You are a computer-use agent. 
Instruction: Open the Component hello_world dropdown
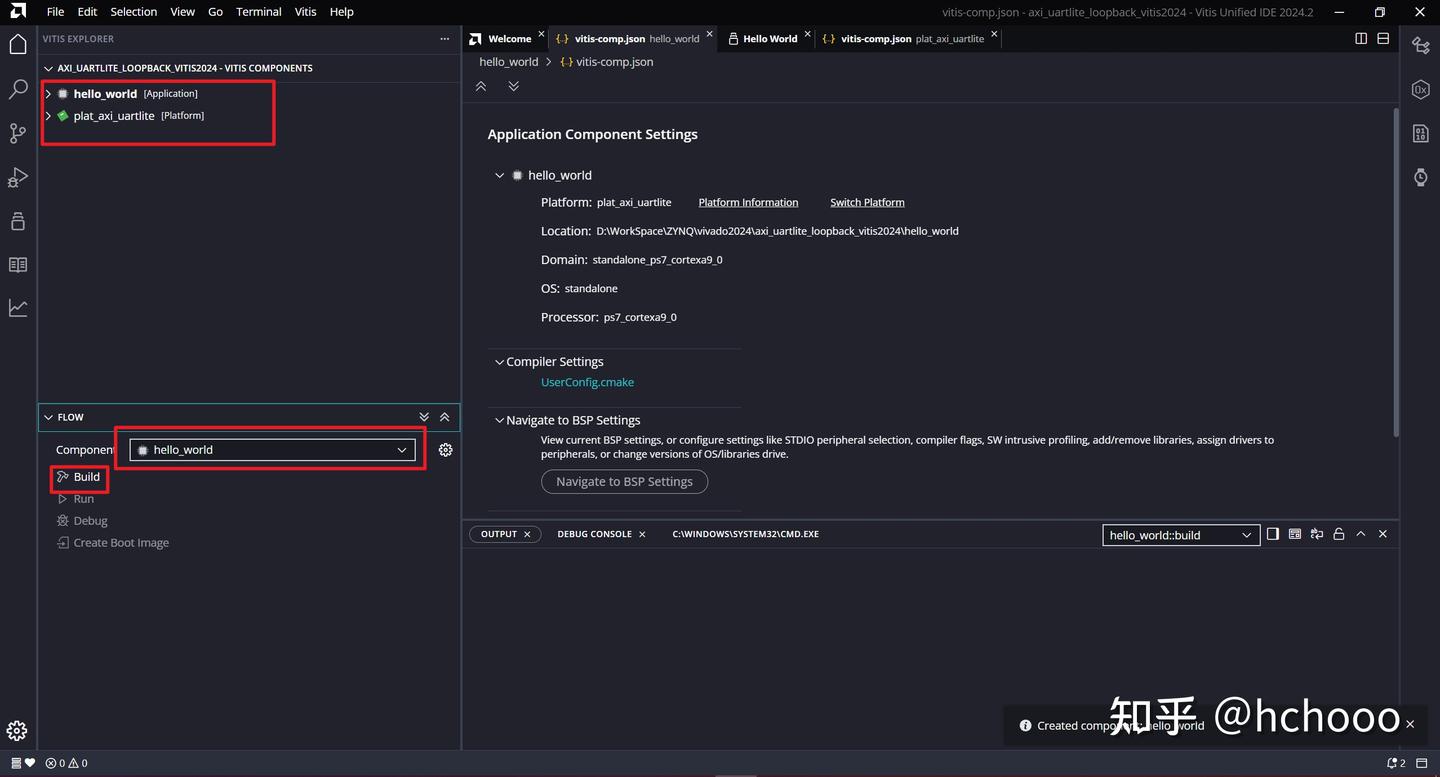point(272,450)
